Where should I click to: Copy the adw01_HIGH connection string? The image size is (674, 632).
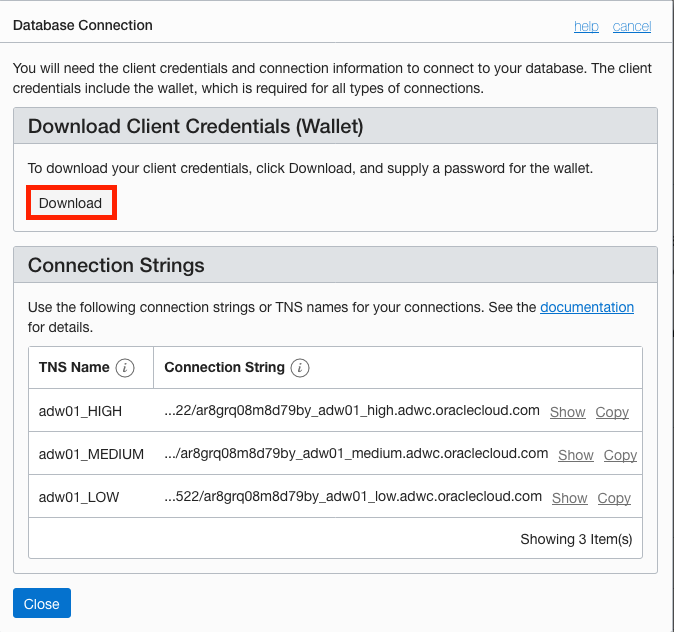coord(612,412)
